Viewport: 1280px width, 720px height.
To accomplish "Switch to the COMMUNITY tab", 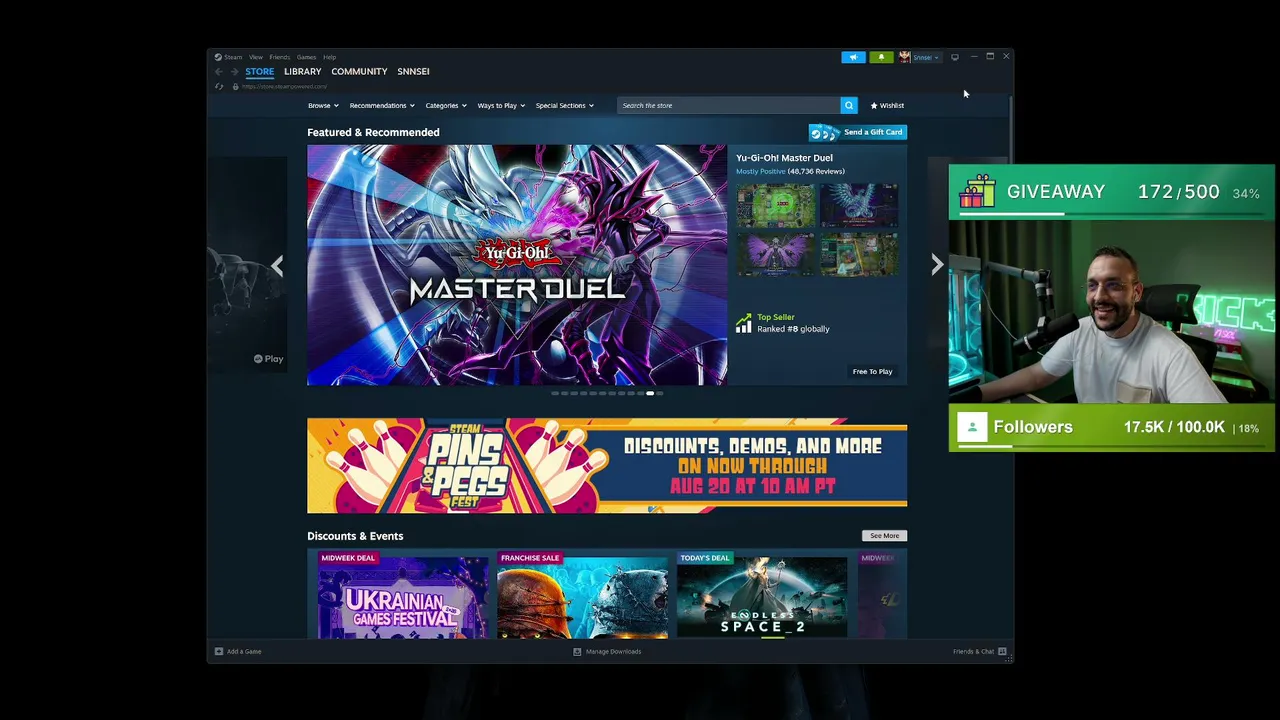I will pos(359,71).
